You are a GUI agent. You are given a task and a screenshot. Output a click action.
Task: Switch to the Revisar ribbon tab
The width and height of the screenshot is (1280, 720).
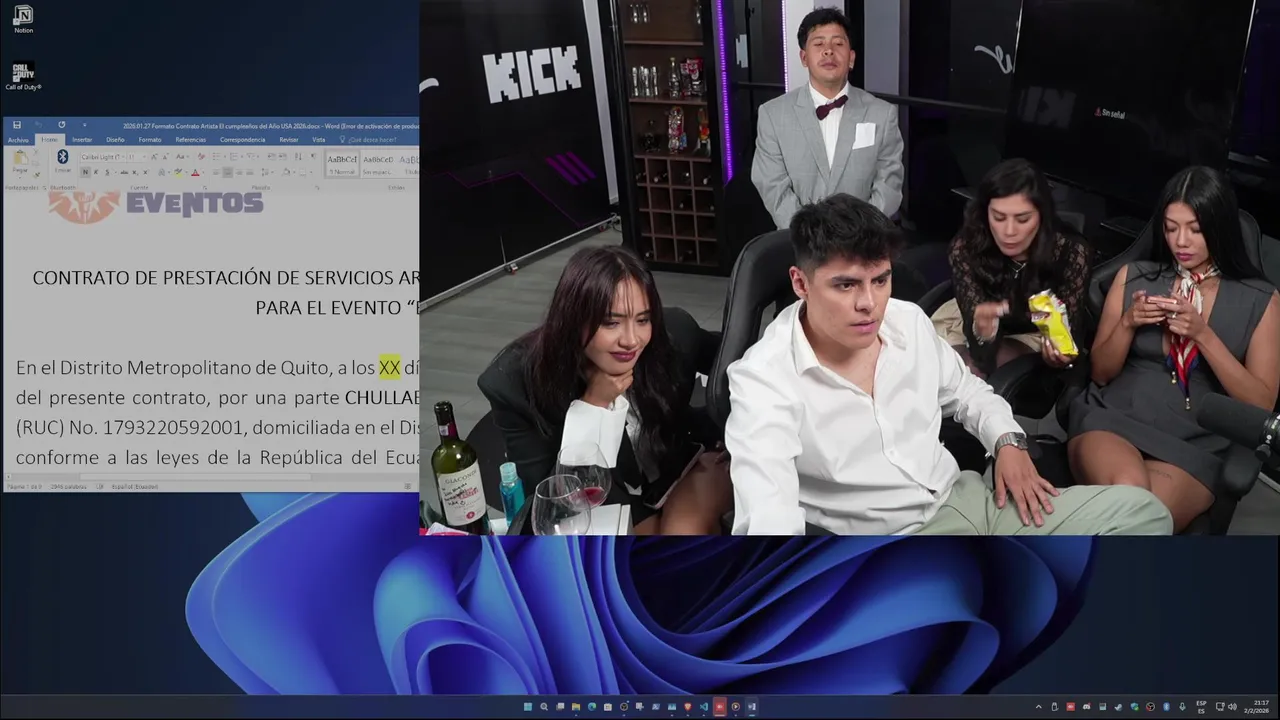(289, 140)
